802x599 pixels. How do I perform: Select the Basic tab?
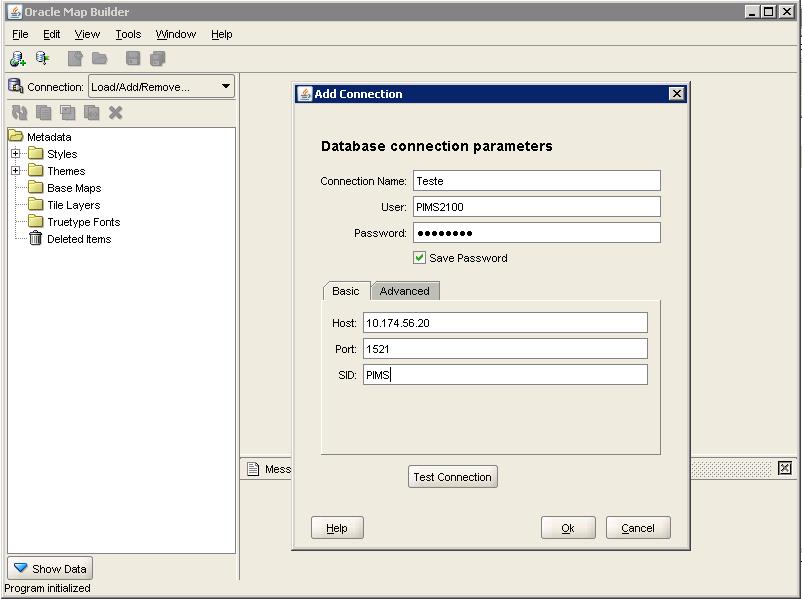click(x=346, y=291)
